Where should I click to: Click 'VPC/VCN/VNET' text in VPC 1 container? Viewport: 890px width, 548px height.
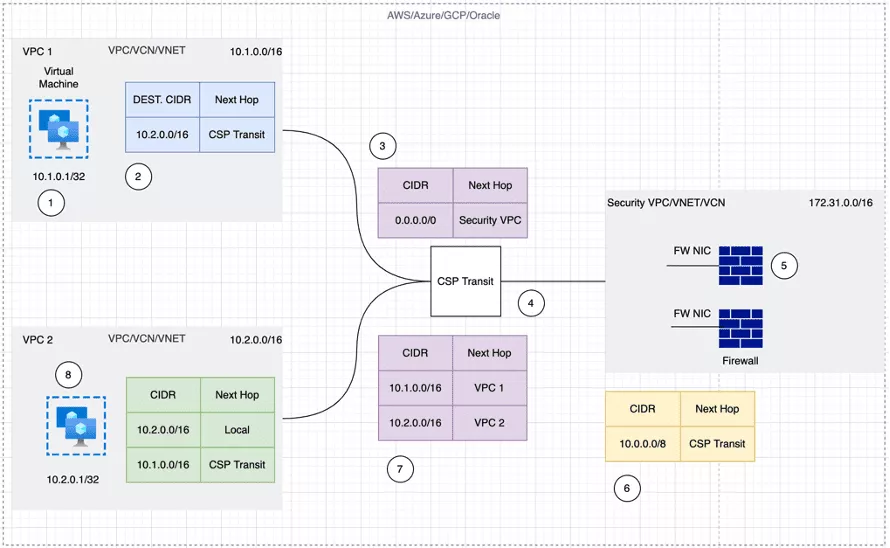coord(147,51)
